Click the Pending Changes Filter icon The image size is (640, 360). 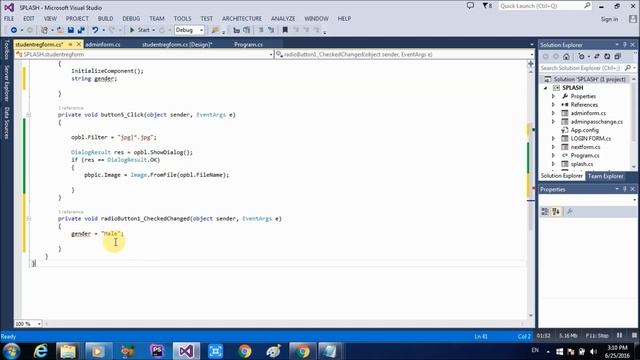click(581, 56)
